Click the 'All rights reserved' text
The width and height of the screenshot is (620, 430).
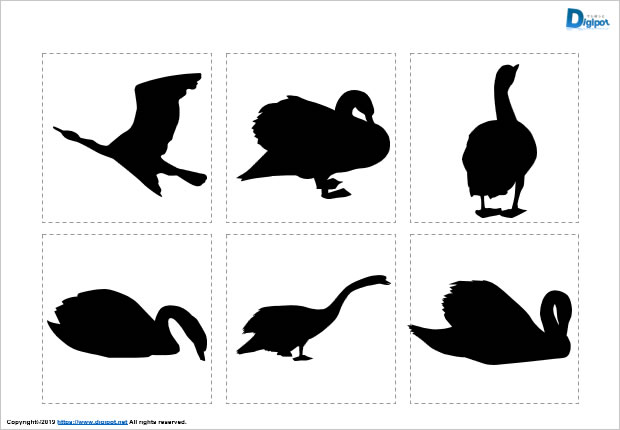point(158,423)
